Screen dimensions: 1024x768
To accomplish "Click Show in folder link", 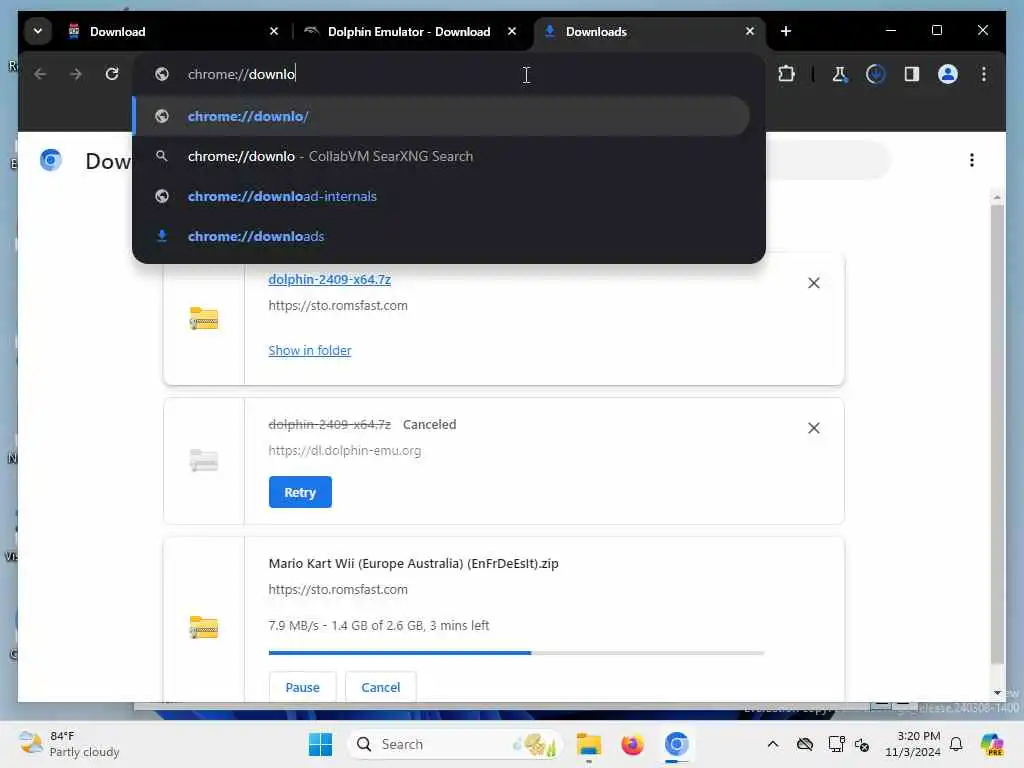I will 310,351.
